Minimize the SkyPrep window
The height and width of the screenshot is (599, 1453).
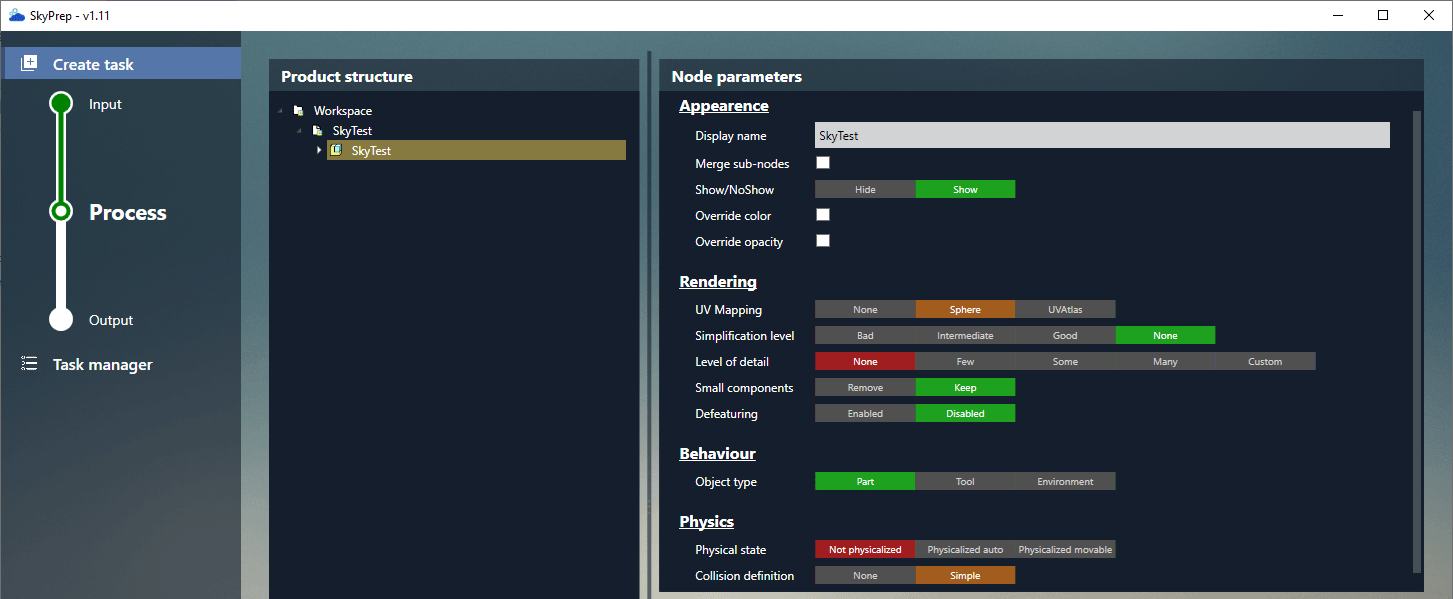[1337, 15]
